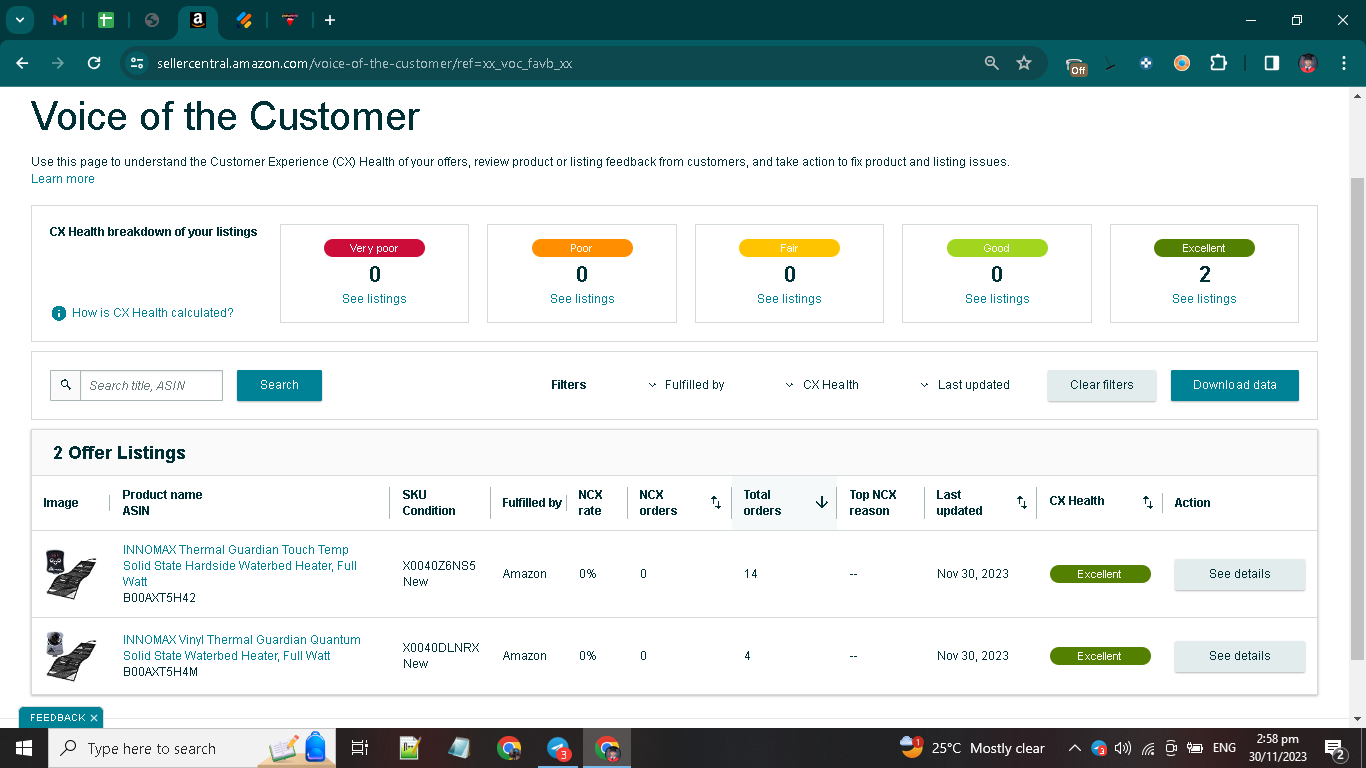Screen dimensions: 1366x768
Task: Open the Extensions puzzle piece icon
Action: [x=1218, y=63]
